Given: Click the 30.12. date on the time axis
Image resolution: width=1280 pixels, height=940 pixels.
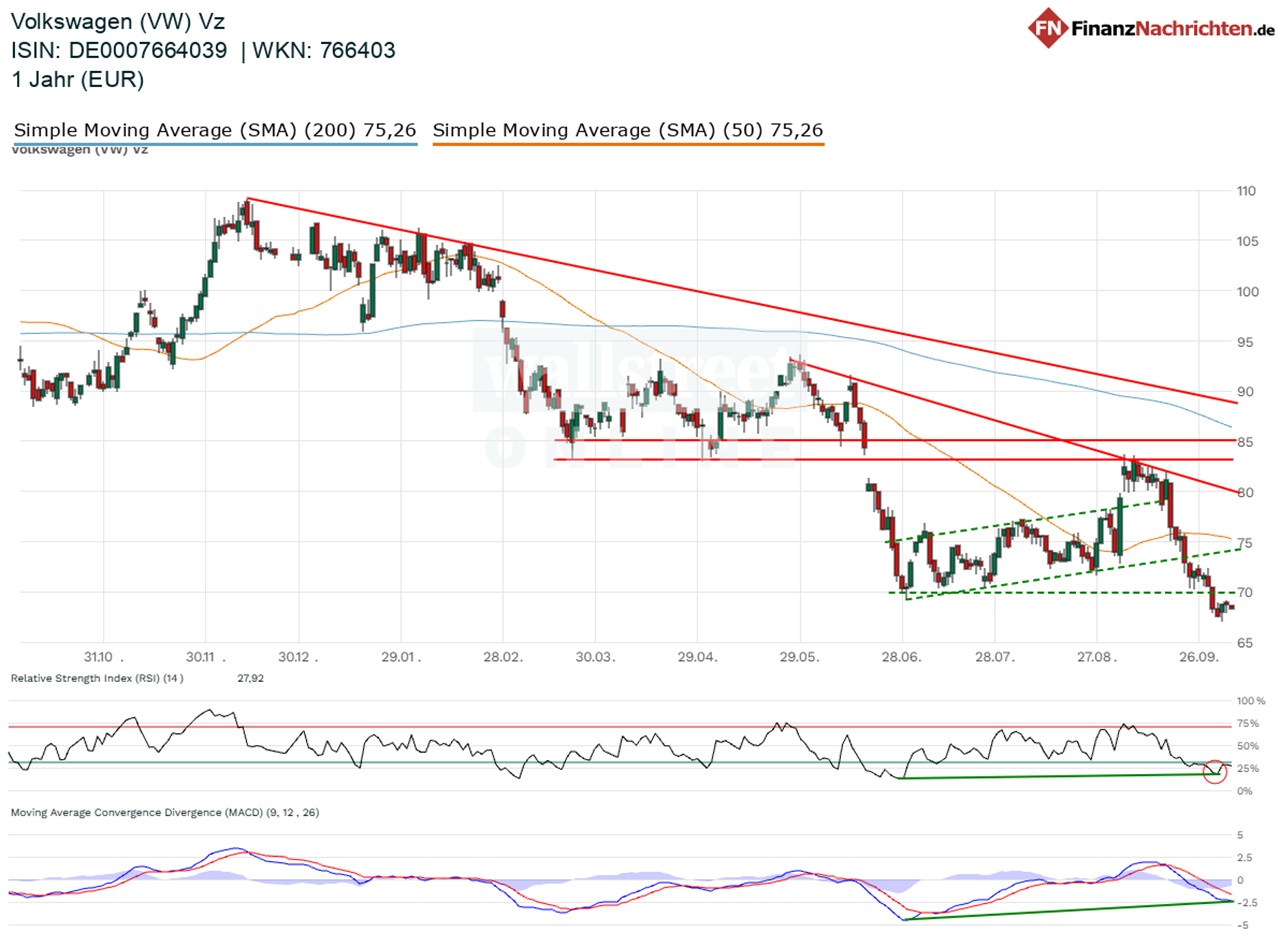Looking at the screenshot, I should click(299, 656).
